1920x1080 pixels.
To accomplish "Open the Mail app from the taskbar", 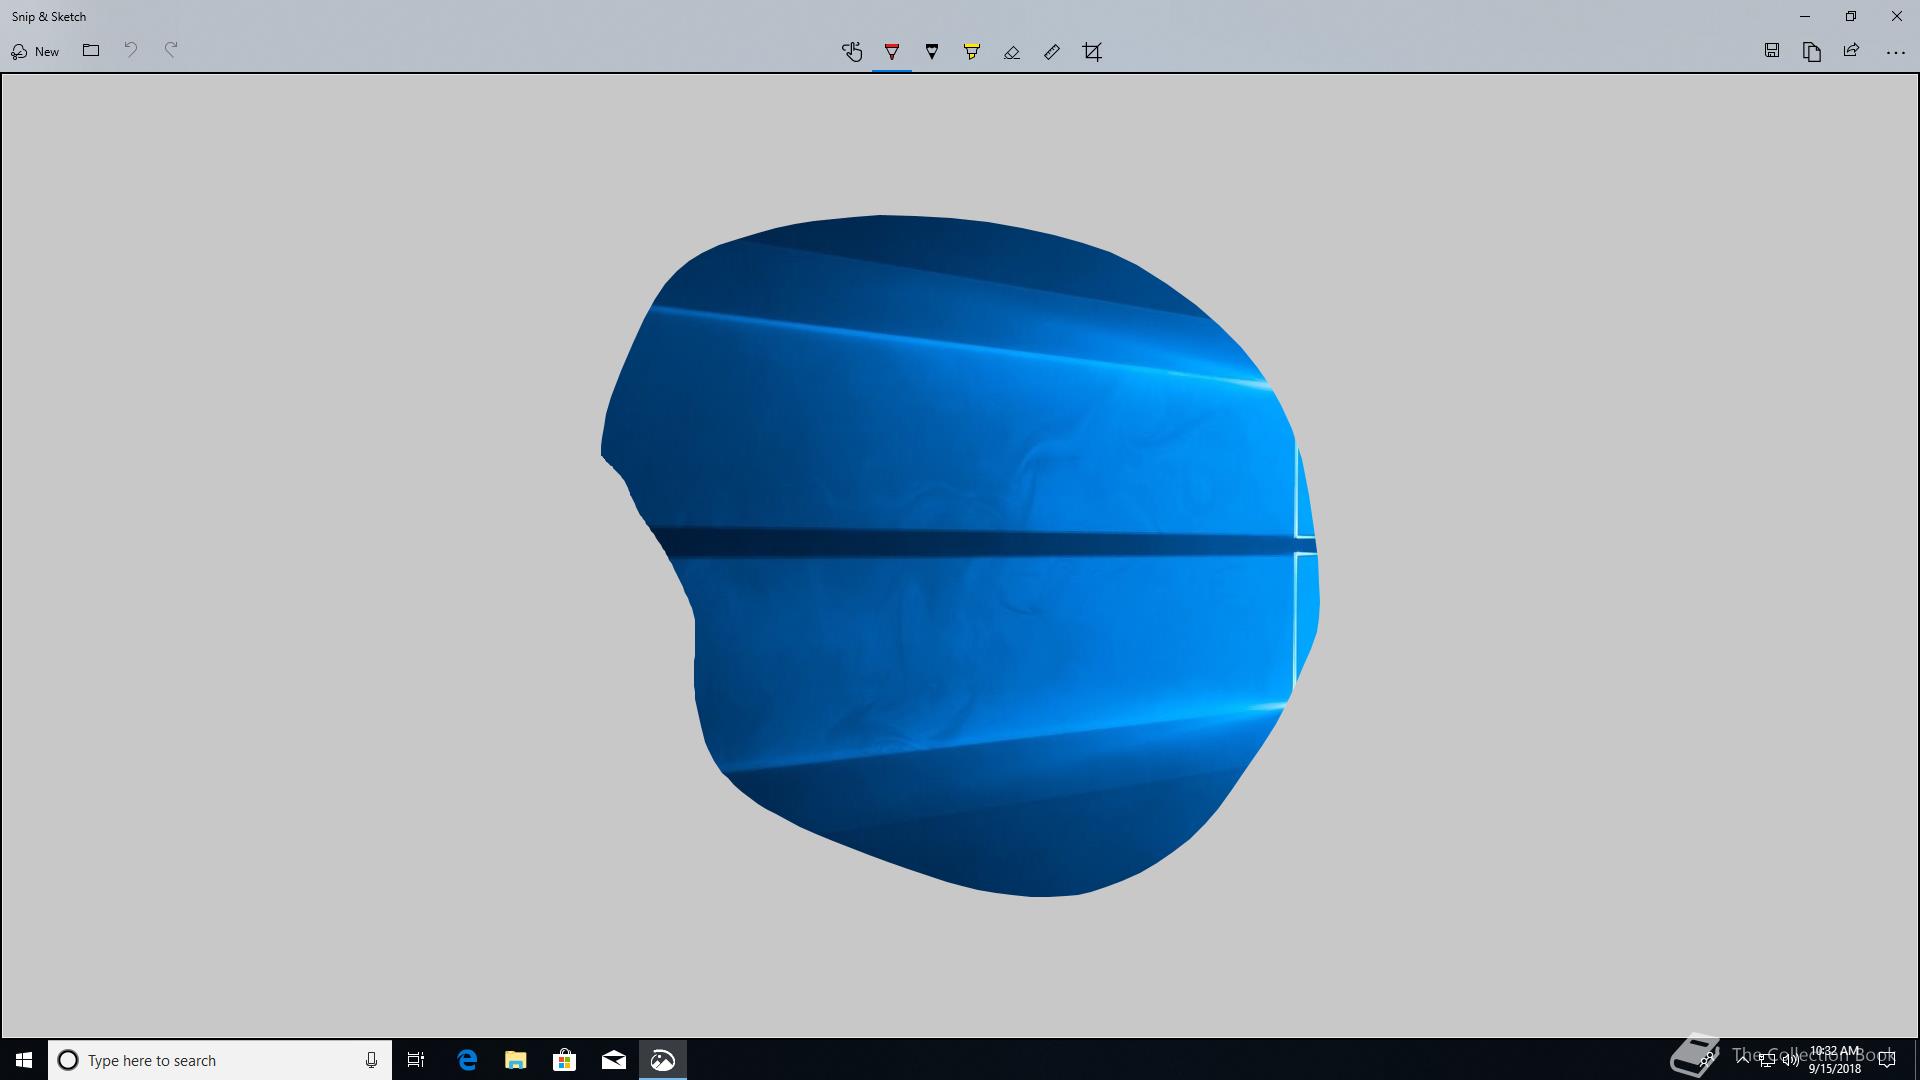I will point(613,1060).
